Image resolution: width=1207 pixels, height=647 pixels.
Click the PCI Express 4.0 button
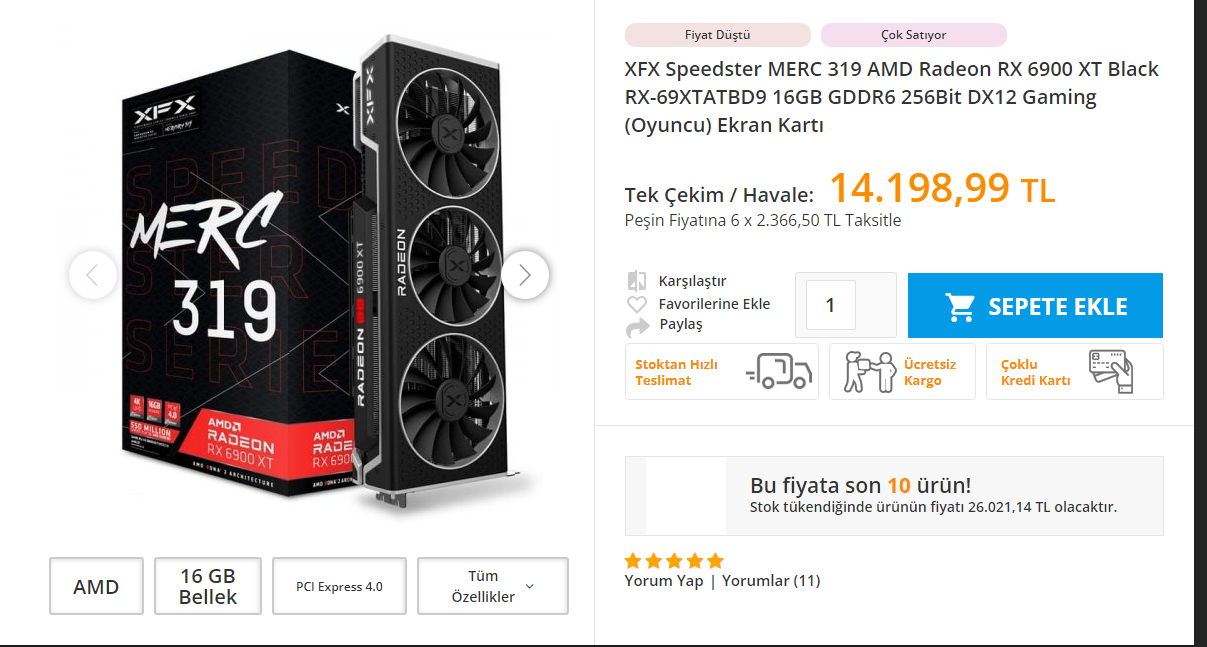(x=339, y=586)
